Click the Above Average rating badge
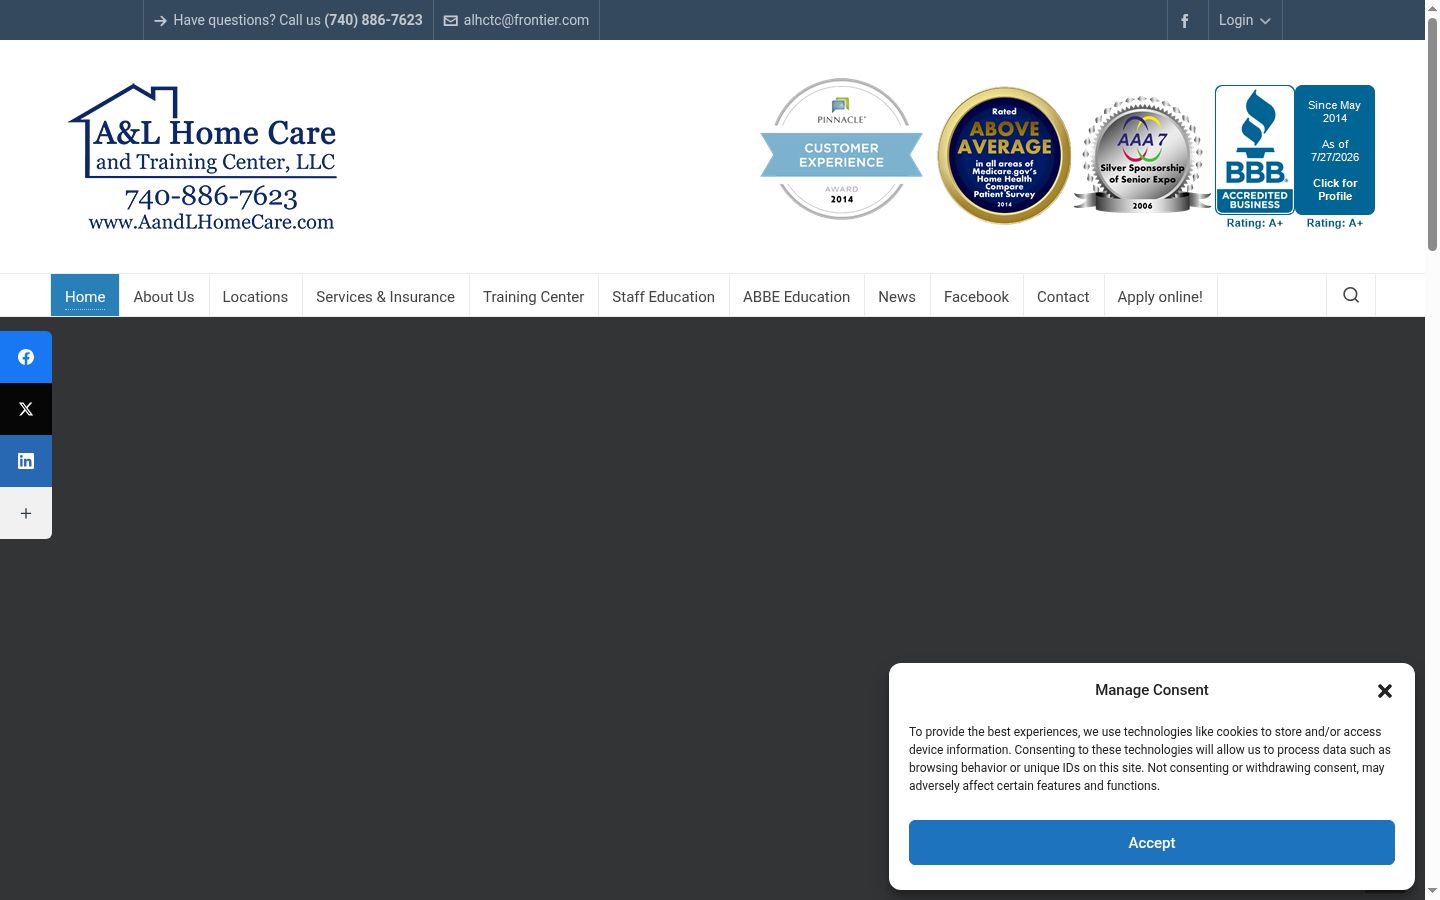The height and width of the screenshot is (900, 1440). 1004,155
